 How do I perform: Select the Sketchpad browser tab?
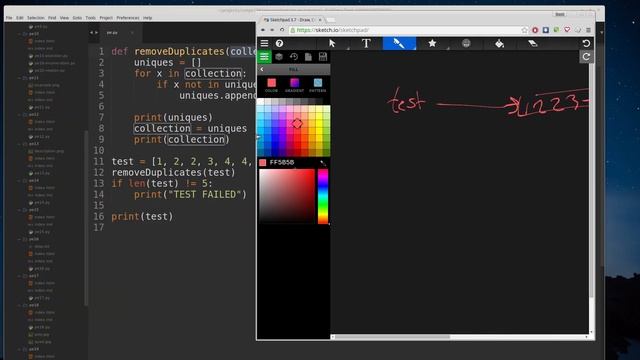pyautogui.click(x=290, y=20)
